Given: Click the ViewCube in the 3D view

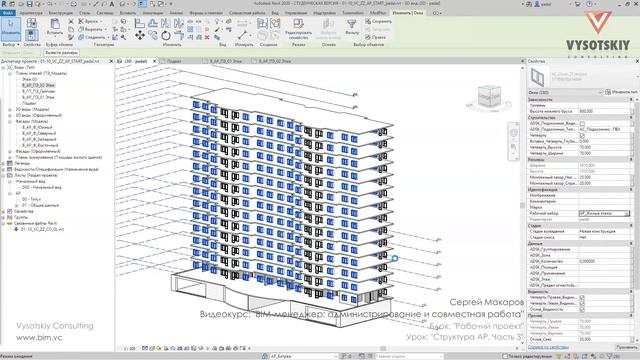Looking at the screenshot, I should coord(489,96).
